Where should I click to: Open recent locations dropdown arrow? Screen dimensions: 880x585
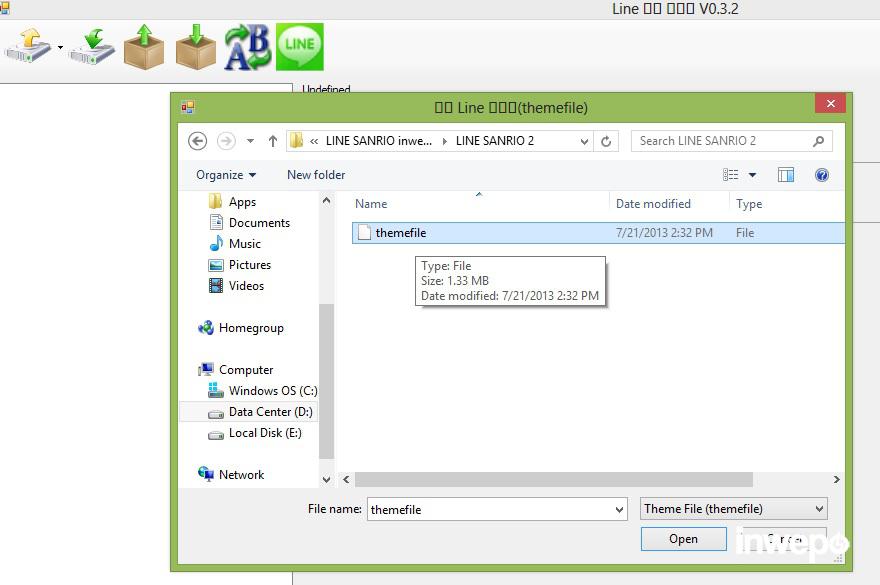pos(250,141)
